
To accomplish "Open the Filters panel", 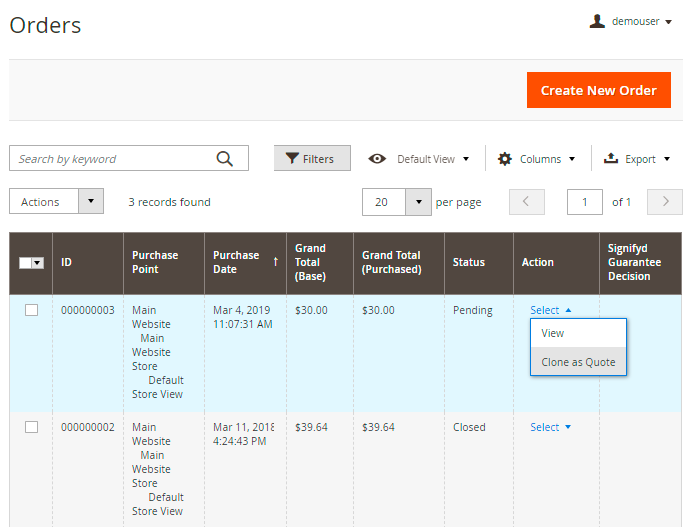I will pyautogui.click(x=311, y=158).
